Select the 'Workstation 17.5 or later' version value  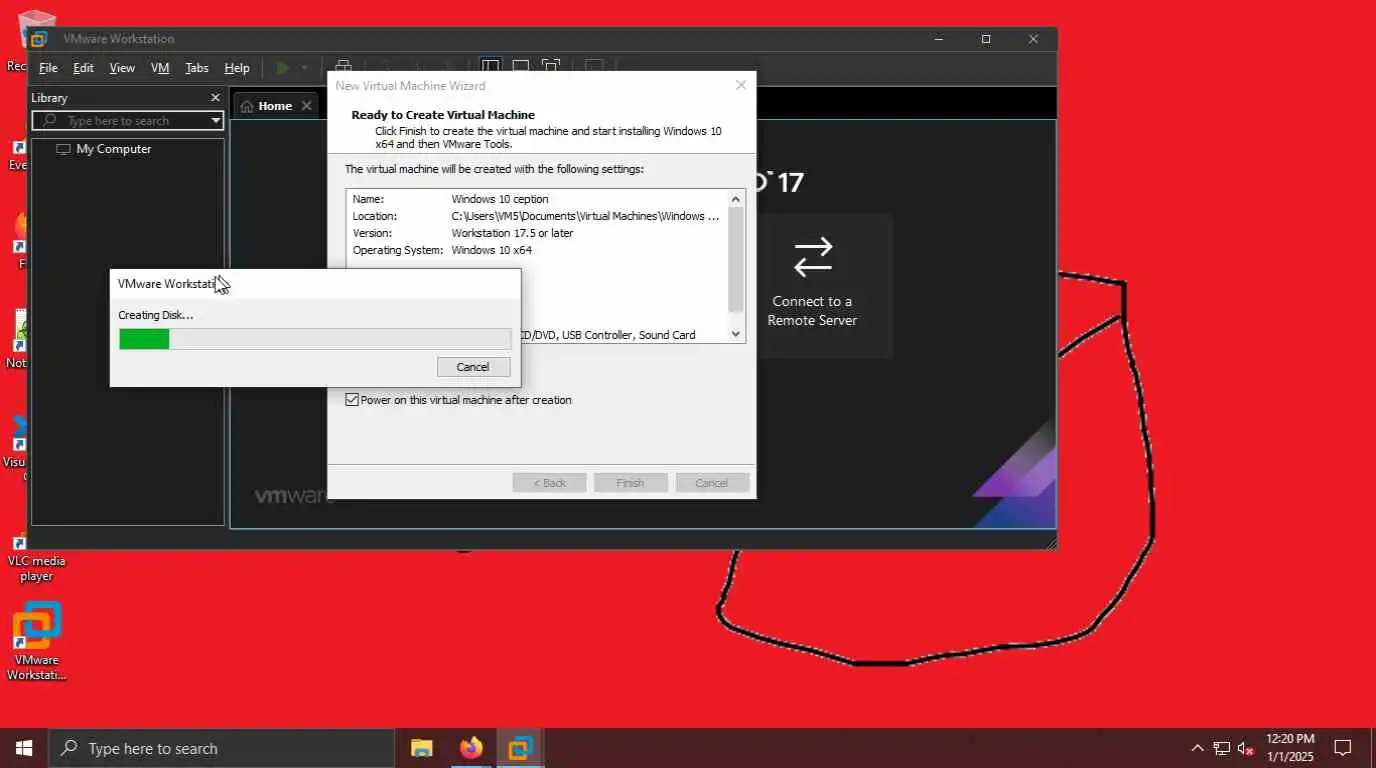coord(512,233)
